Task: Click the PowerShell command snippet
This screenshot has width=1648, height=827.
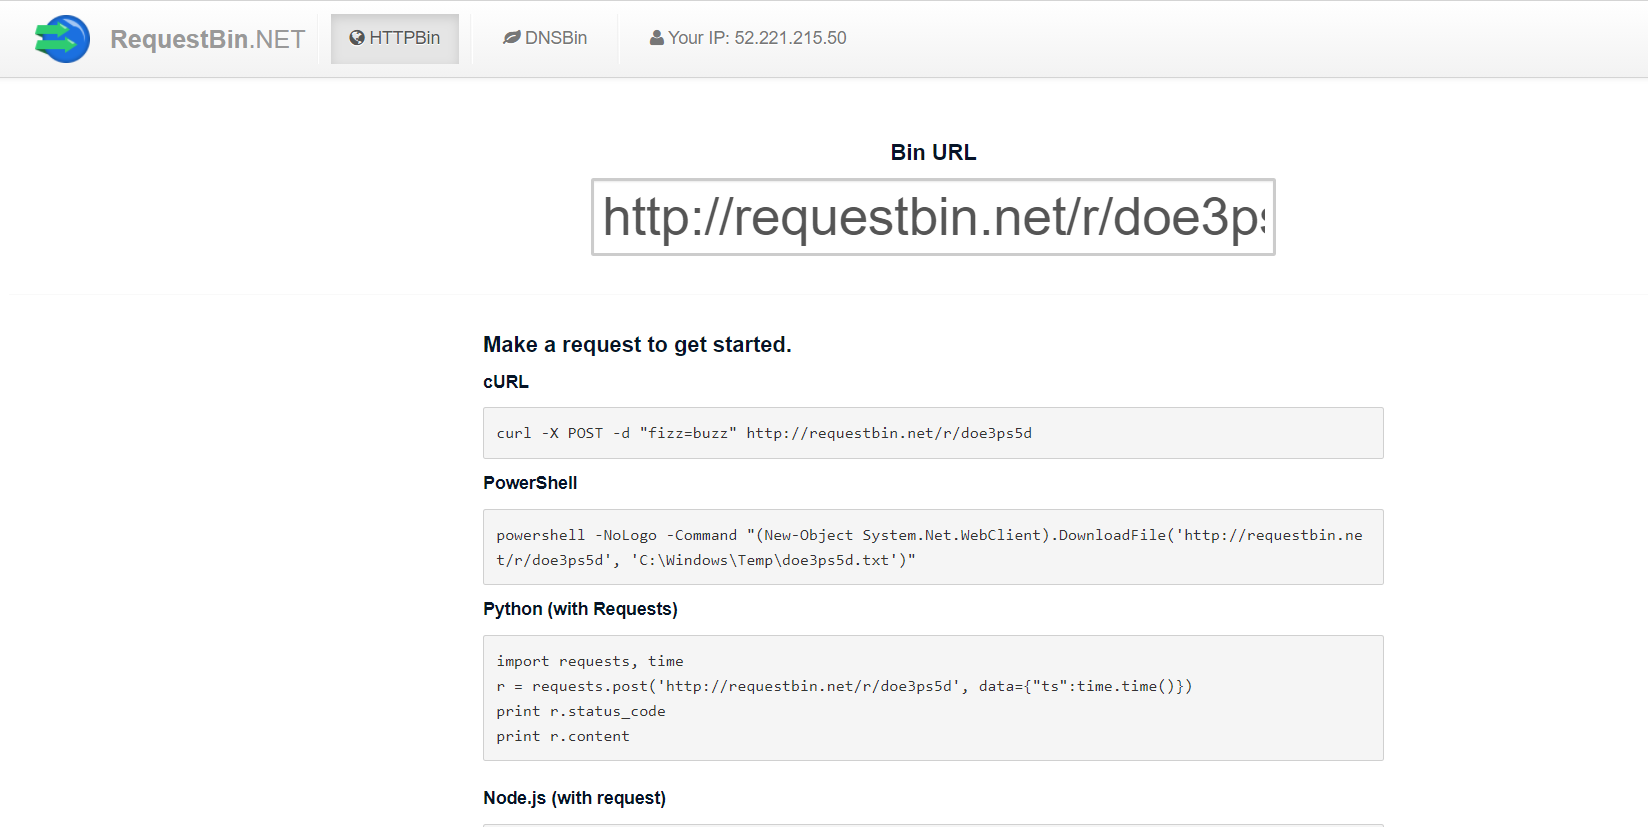Action: coord(928,547)
